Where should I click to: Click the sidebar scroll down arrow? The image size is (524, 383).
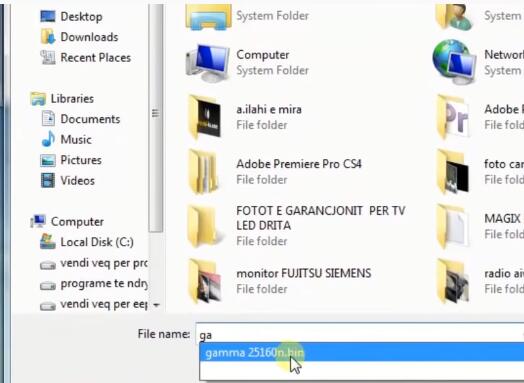click(156, 305)
